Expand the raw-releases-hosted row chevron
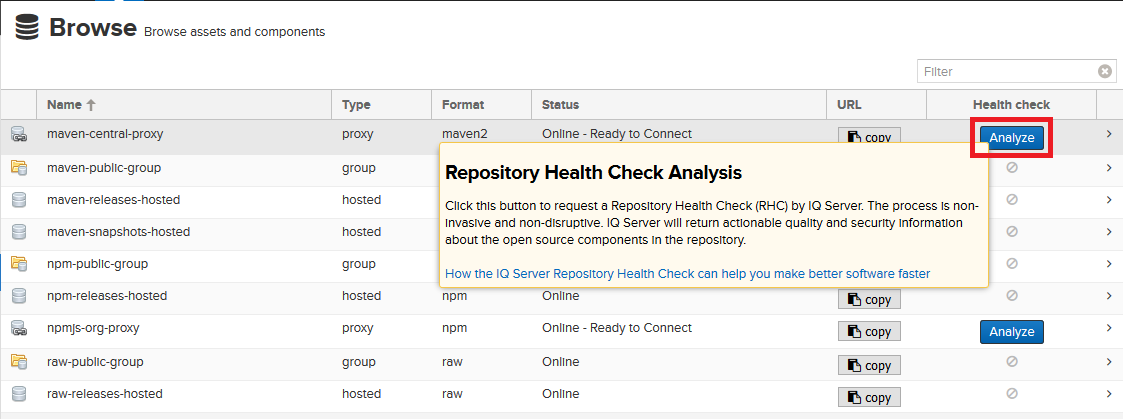 [1109, 394]
